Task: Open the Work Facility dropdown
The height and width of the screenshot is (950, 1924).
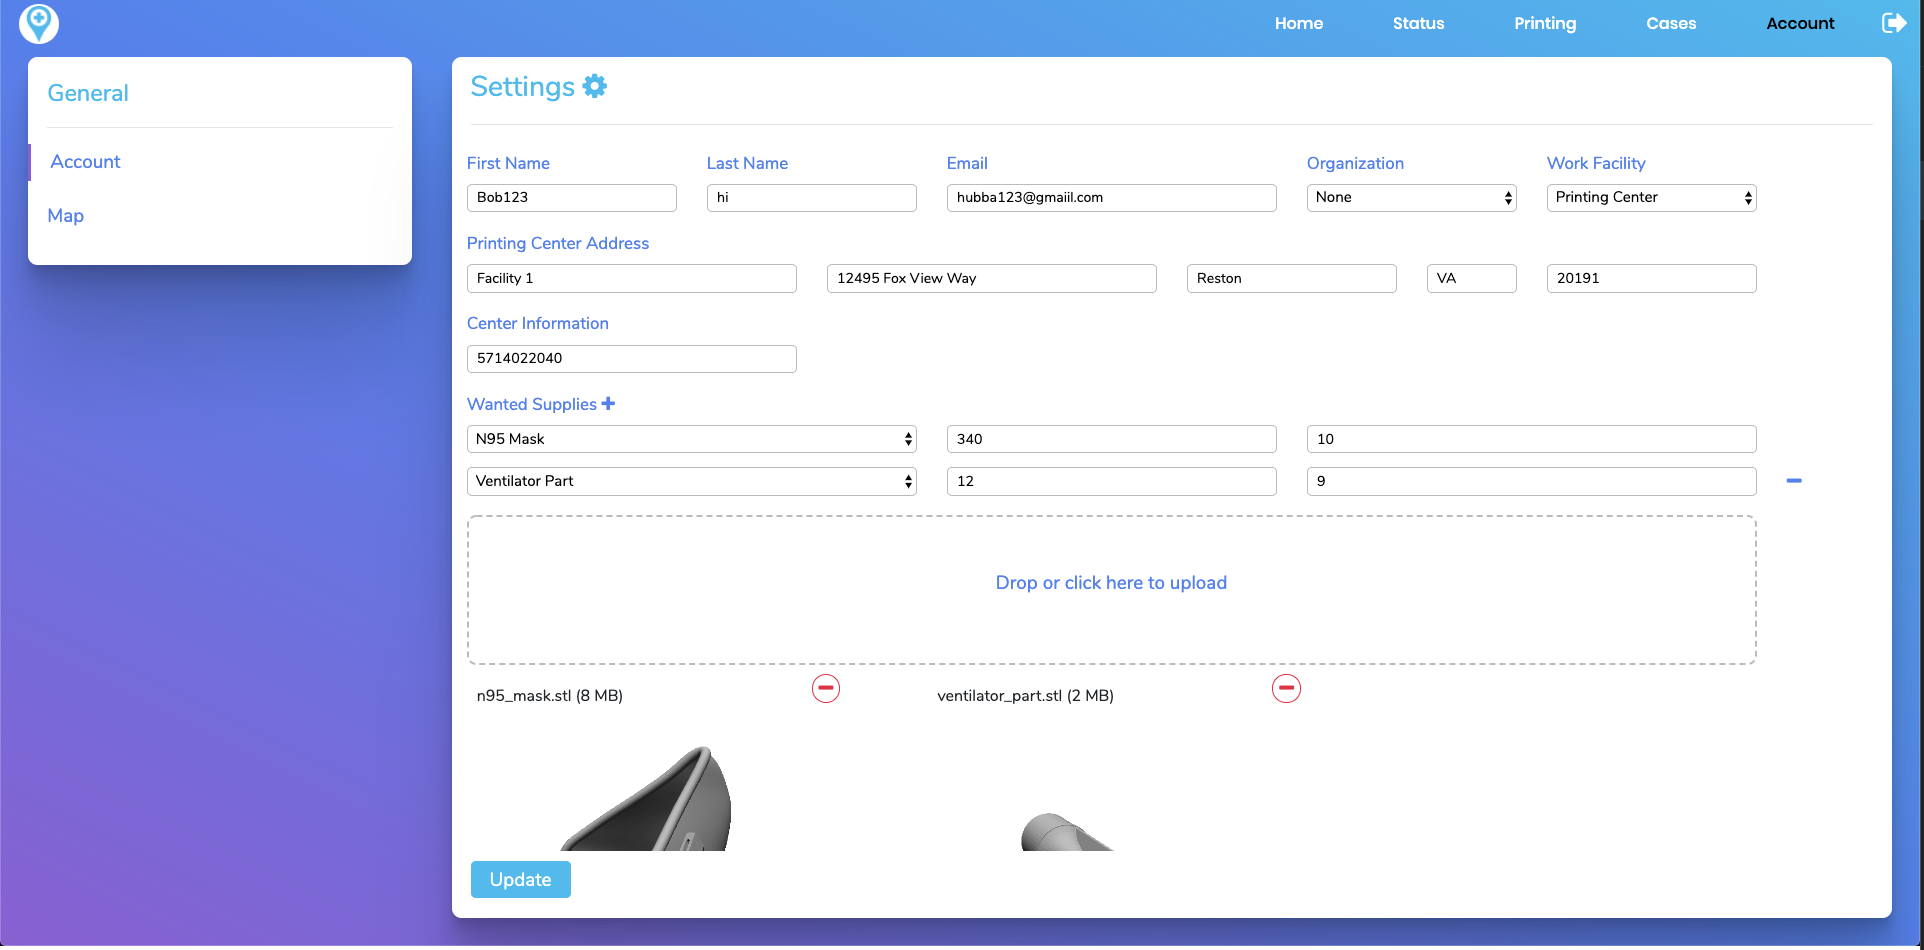Action: pyautogui.click(x=1651, y=198)
